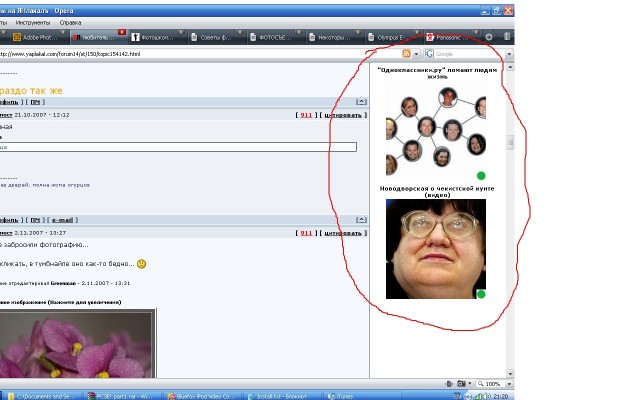Switch to the Panasonic tab
The width and height of the screenshot is (640, 400).
point(452,37)
